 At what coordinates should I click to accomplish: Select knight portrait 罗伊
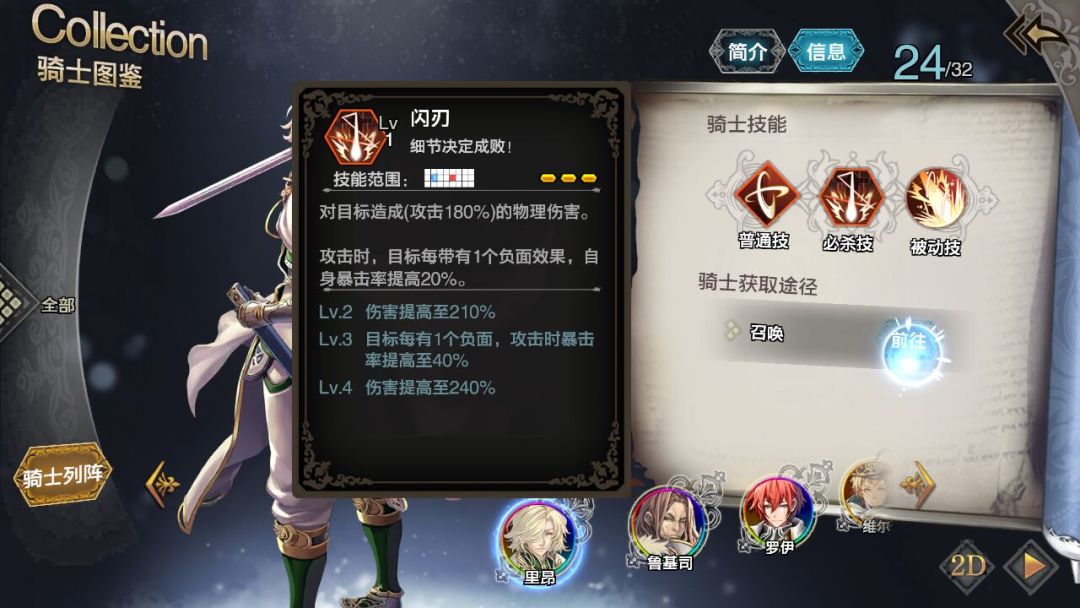pos(777,514)
